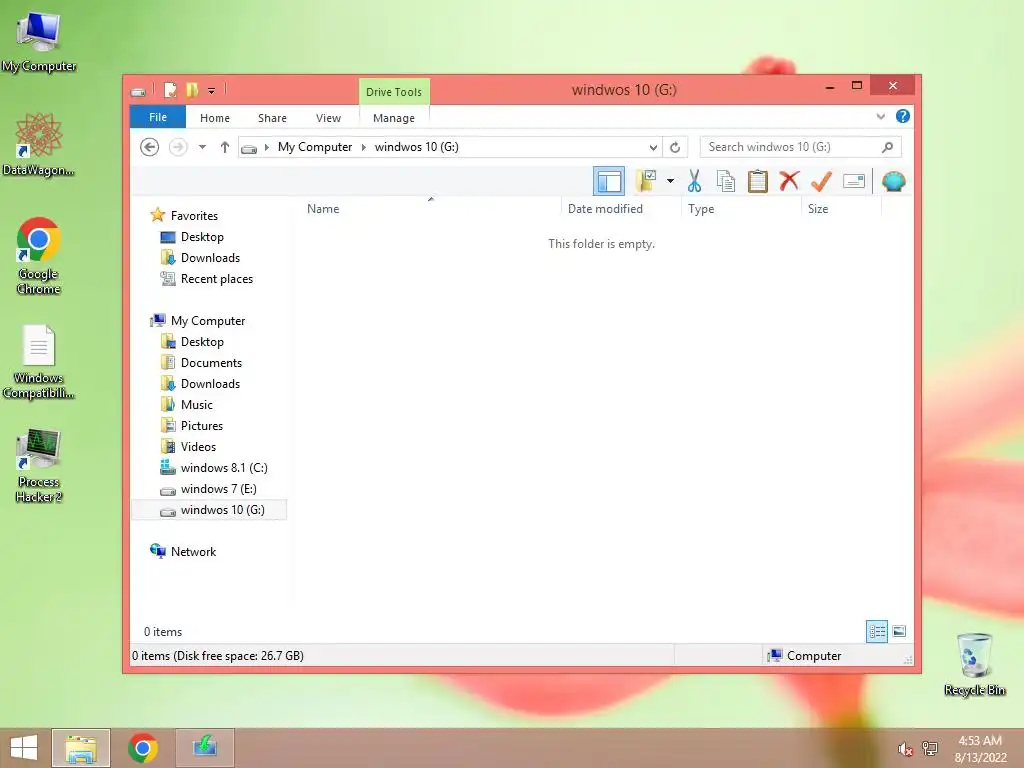Viewport: 1024px width, 768px height.
Task: Go up one level with Up arrow
Action: [225, 147]
